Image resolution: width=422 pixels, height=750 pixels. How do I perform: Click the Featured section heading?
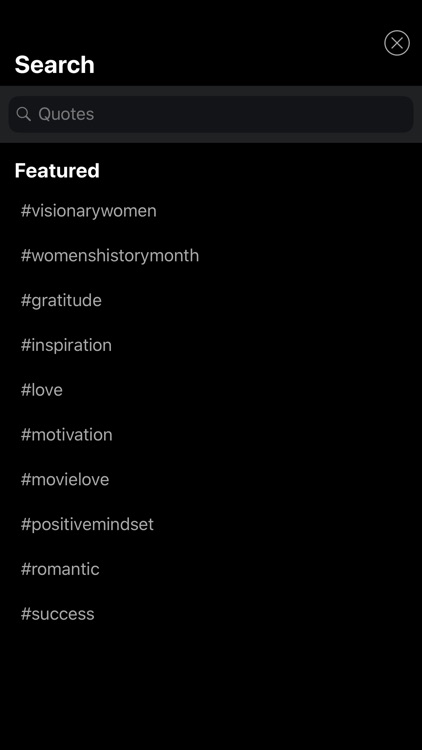[57, 171]
